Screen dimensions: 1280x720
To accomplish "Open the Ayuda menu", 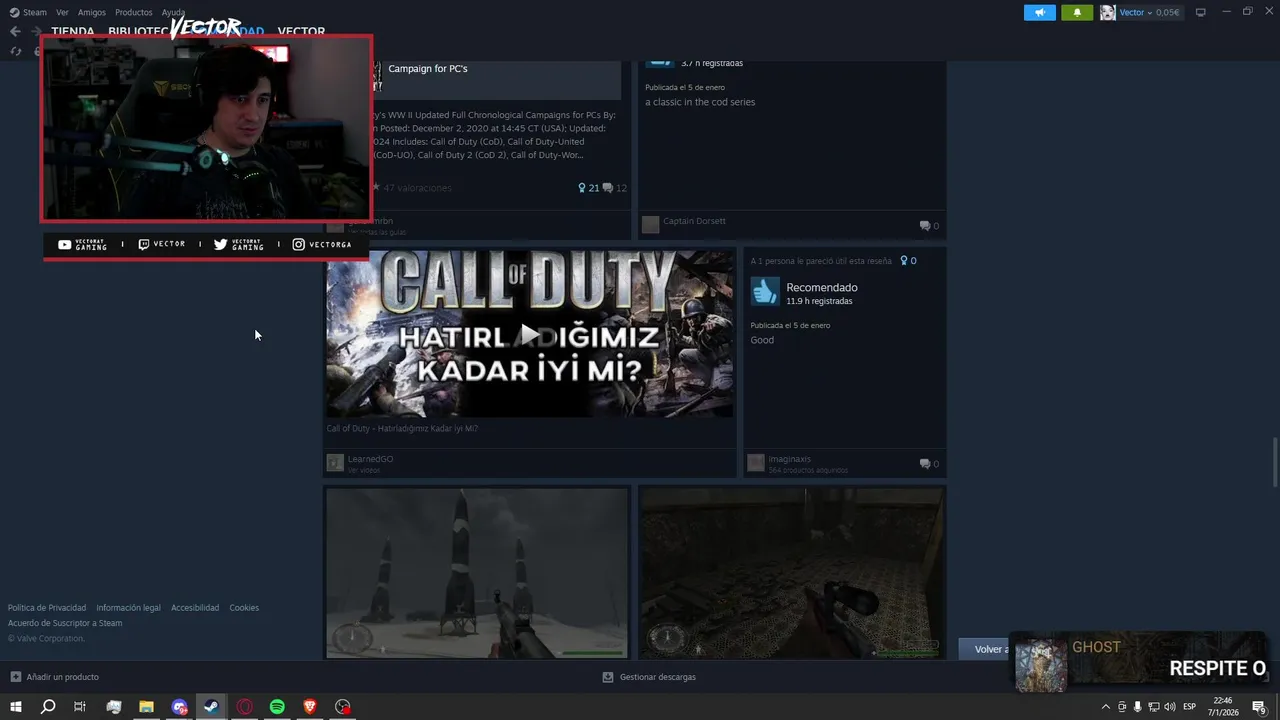I will (x=173, y=13).
